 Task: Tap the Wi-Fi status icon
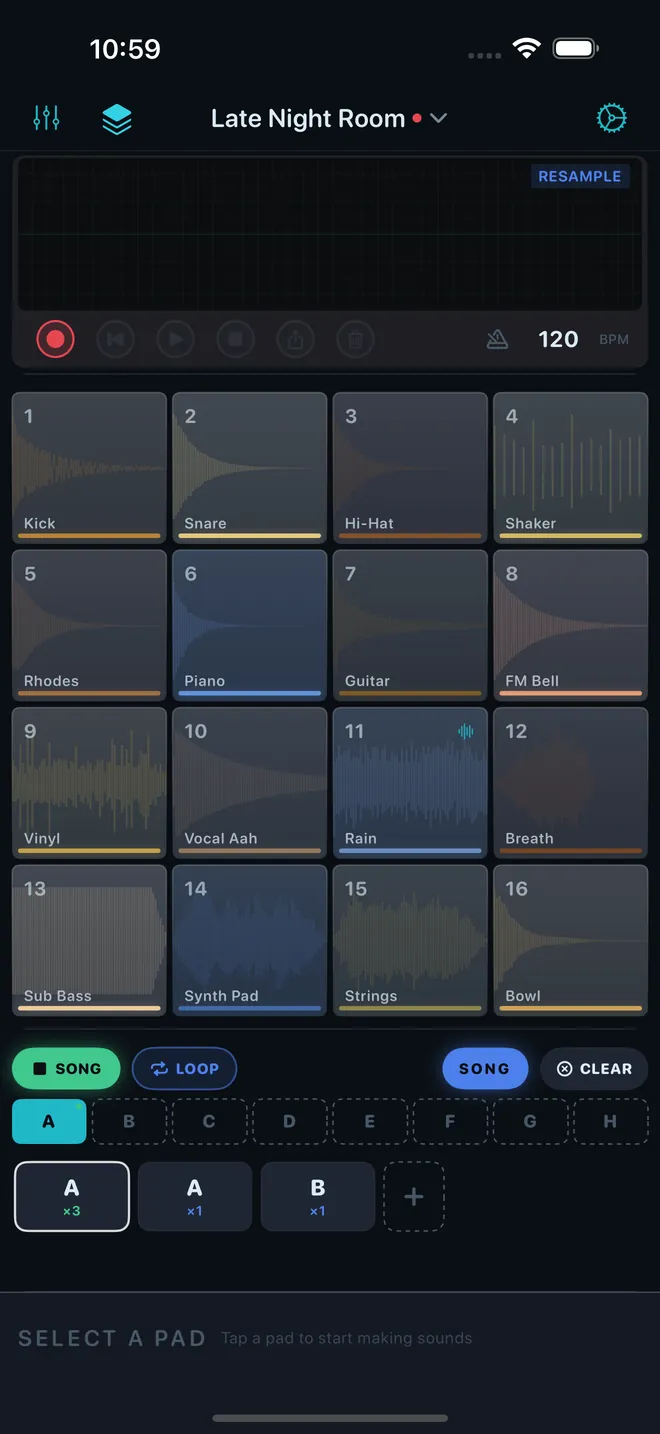(x=526, y=48)
